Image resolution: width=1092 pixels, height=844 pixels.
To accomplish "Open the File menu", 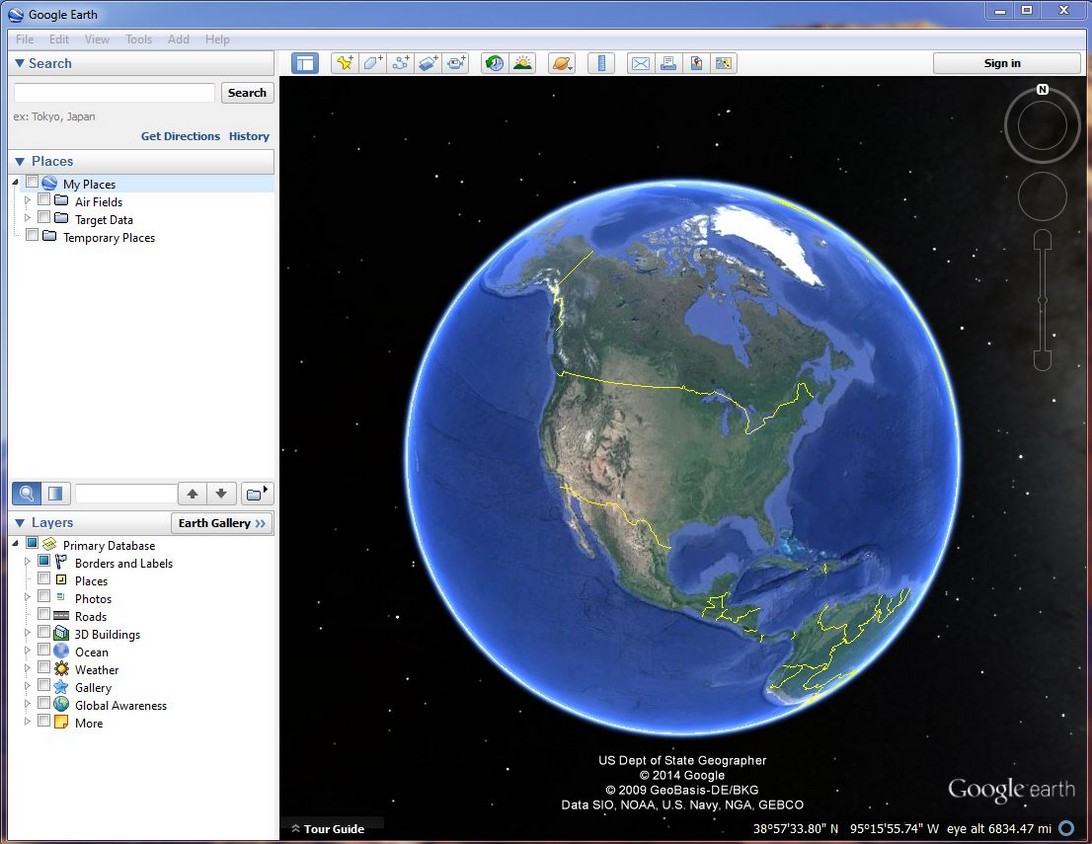I will 24,39.
